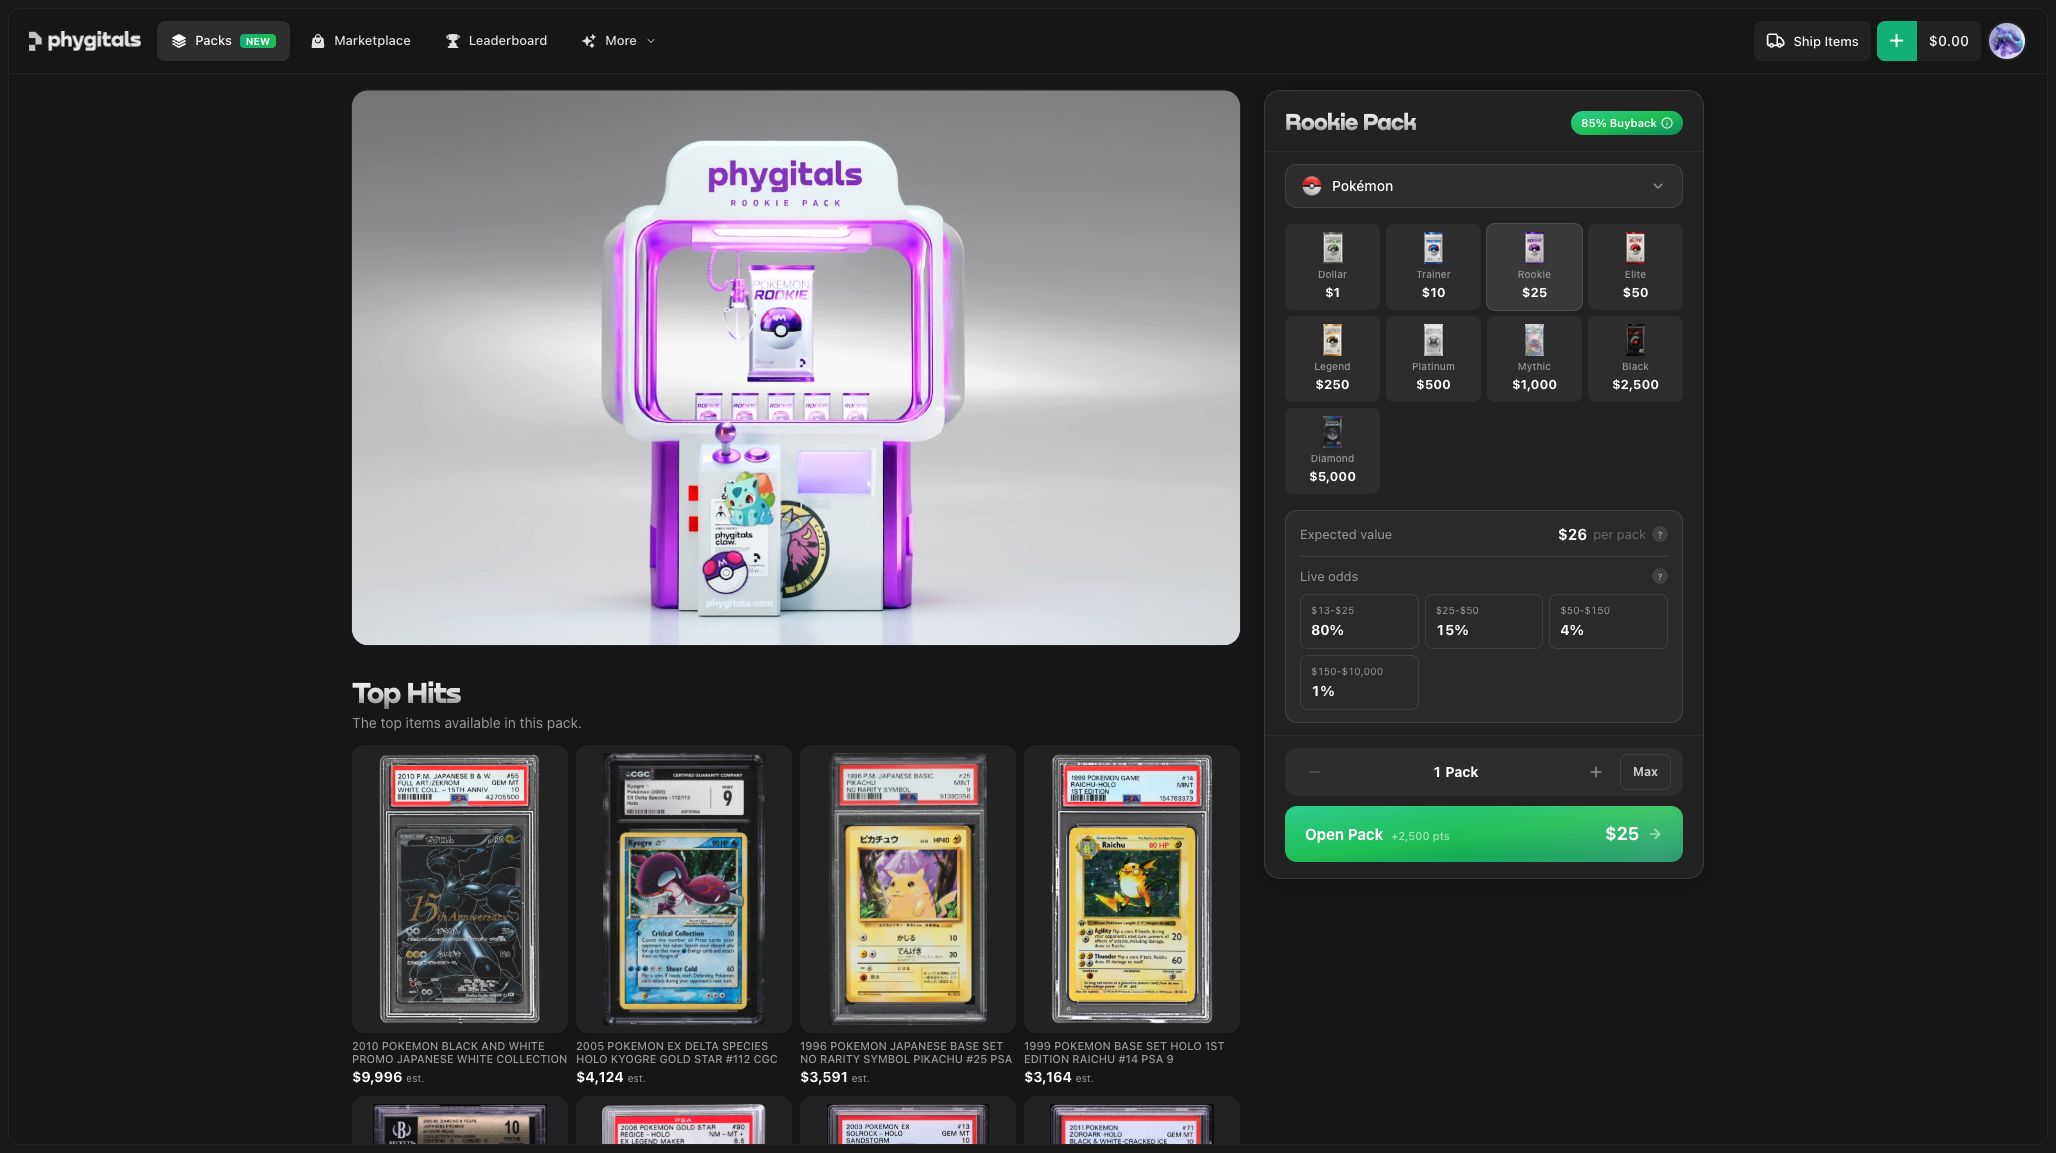Click the Ship Items button

point(1811,41)
